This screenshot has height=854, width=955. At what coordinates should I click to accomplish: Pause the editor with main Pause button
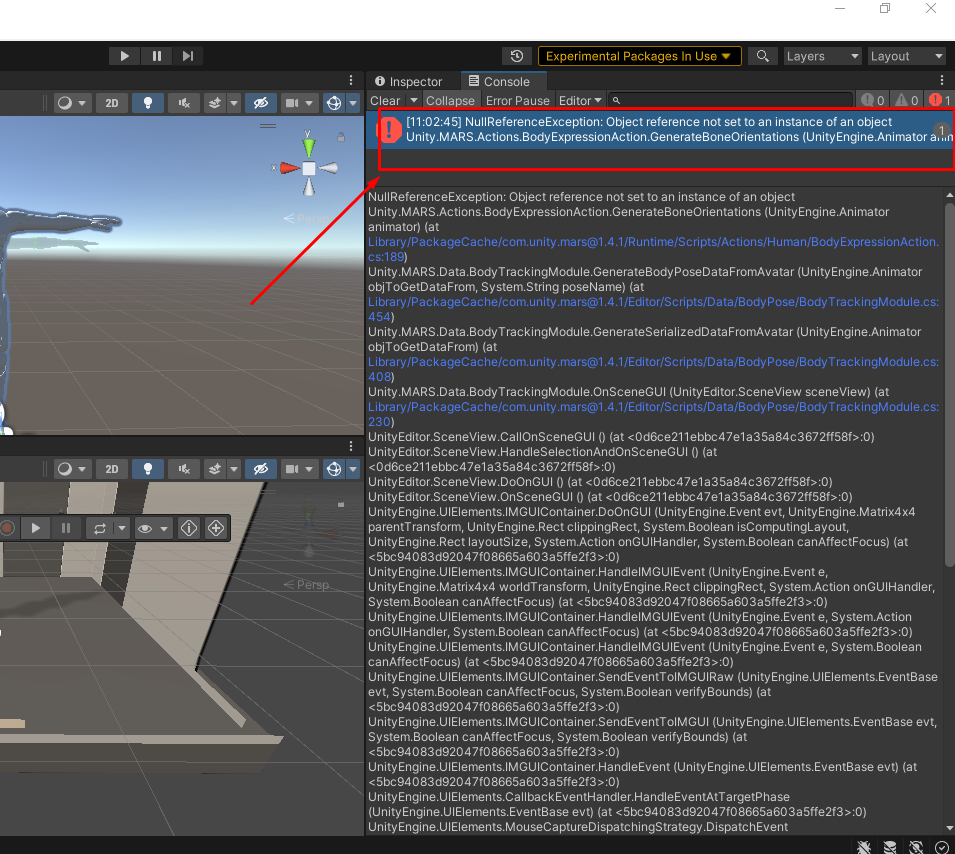click(157, 56)
